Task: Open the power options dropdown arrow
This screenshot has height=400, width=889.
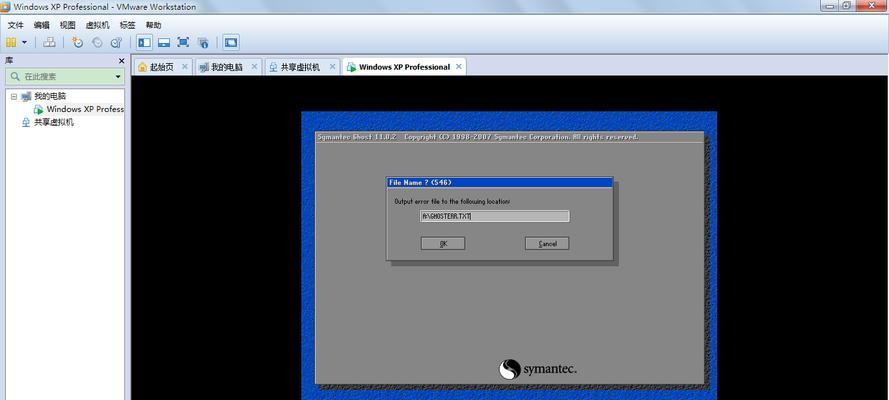Action: pos(24,42)
